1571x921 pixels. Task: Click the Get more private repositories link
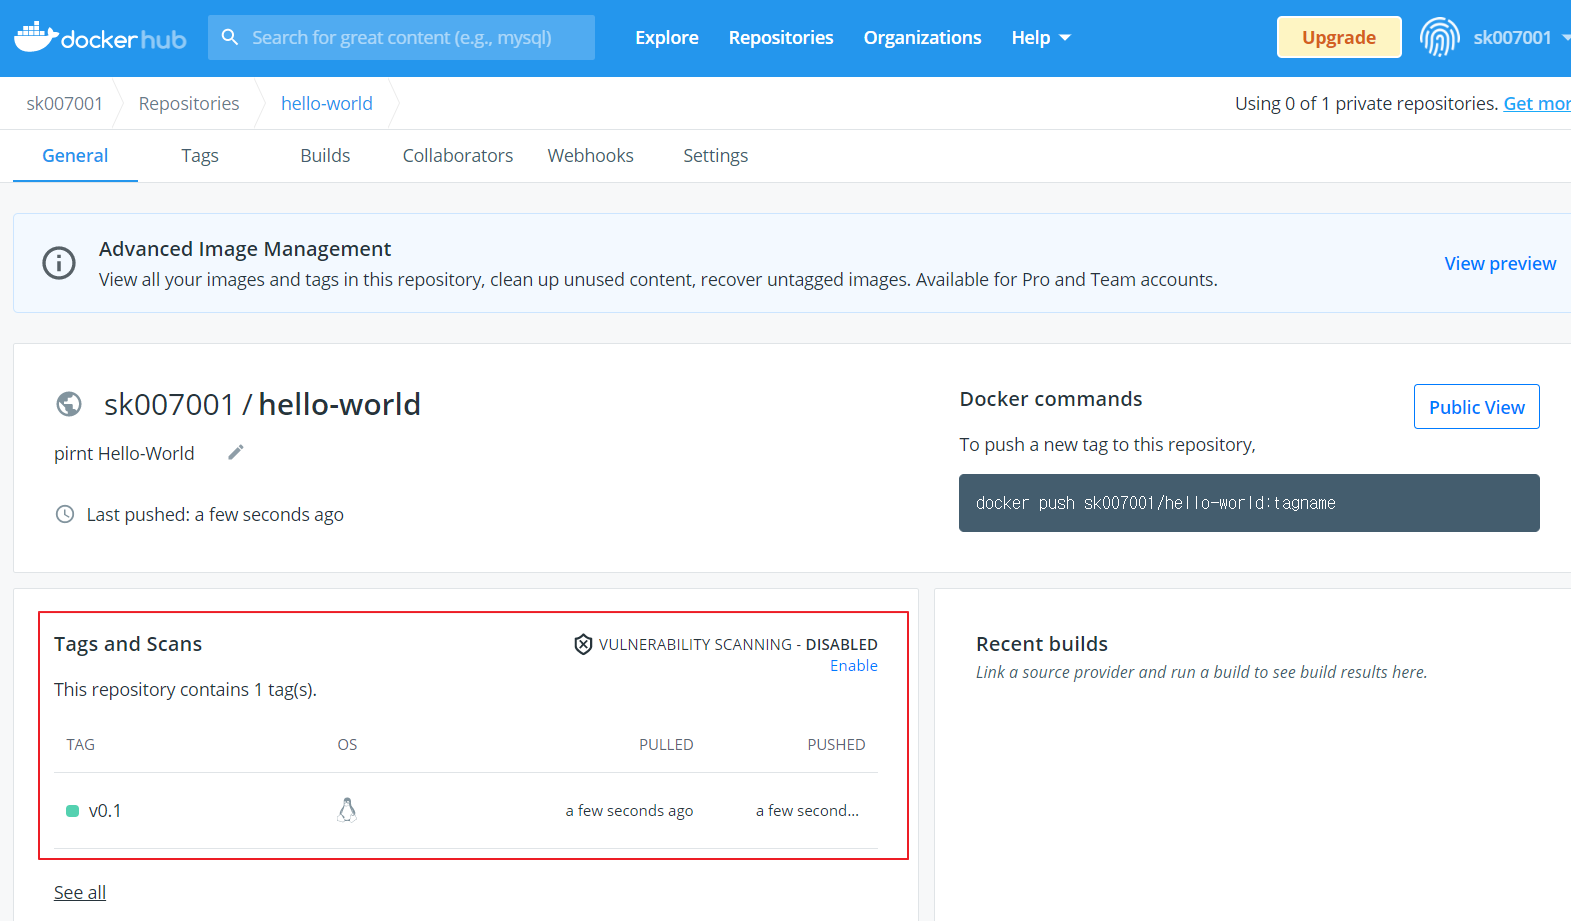pos(1537,103)
